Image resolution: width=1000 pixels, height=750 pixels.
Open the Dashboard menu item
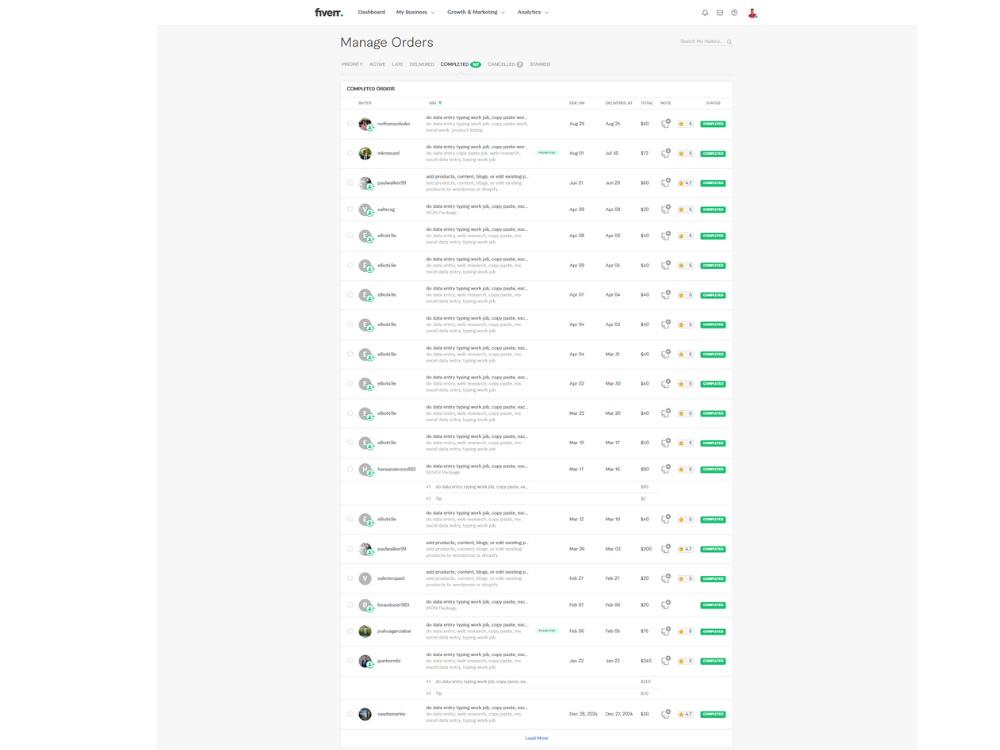pyautogui.click(x=371, y=12)
